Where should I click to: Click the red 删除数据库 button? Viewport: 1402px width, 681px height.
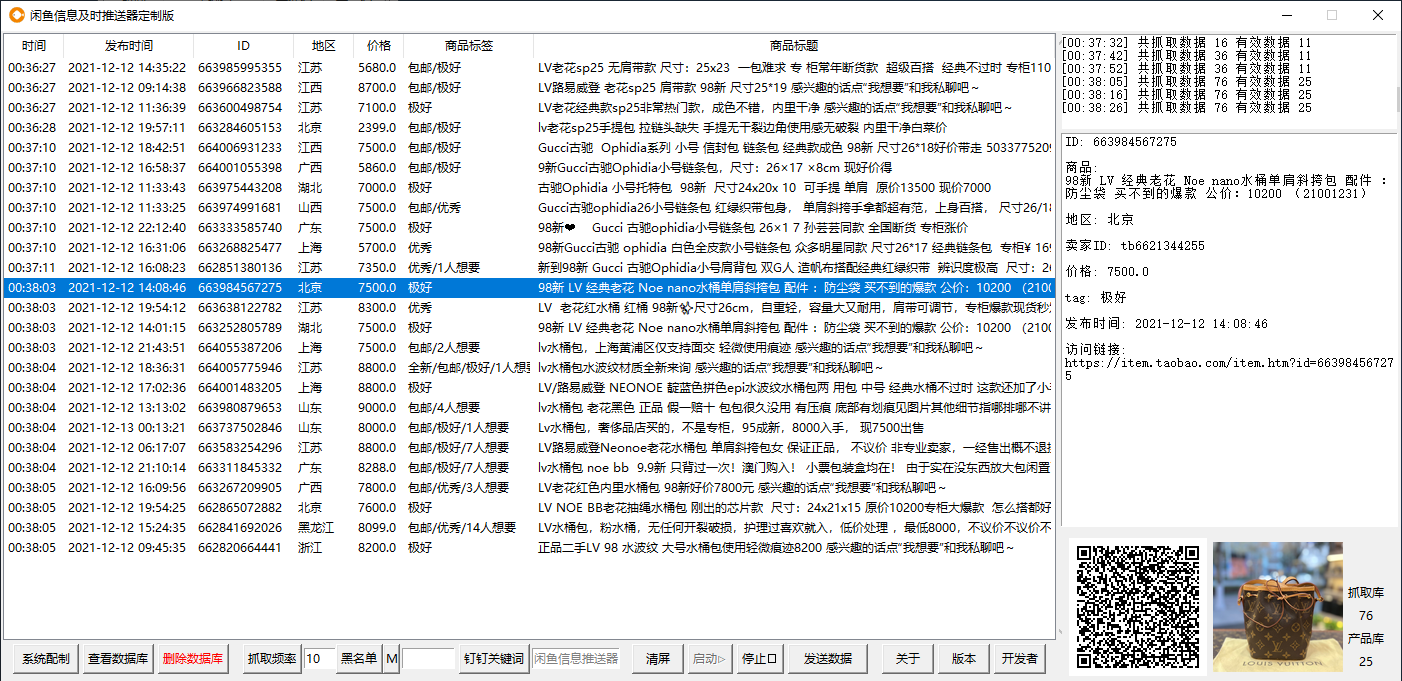tap(194, 659)
